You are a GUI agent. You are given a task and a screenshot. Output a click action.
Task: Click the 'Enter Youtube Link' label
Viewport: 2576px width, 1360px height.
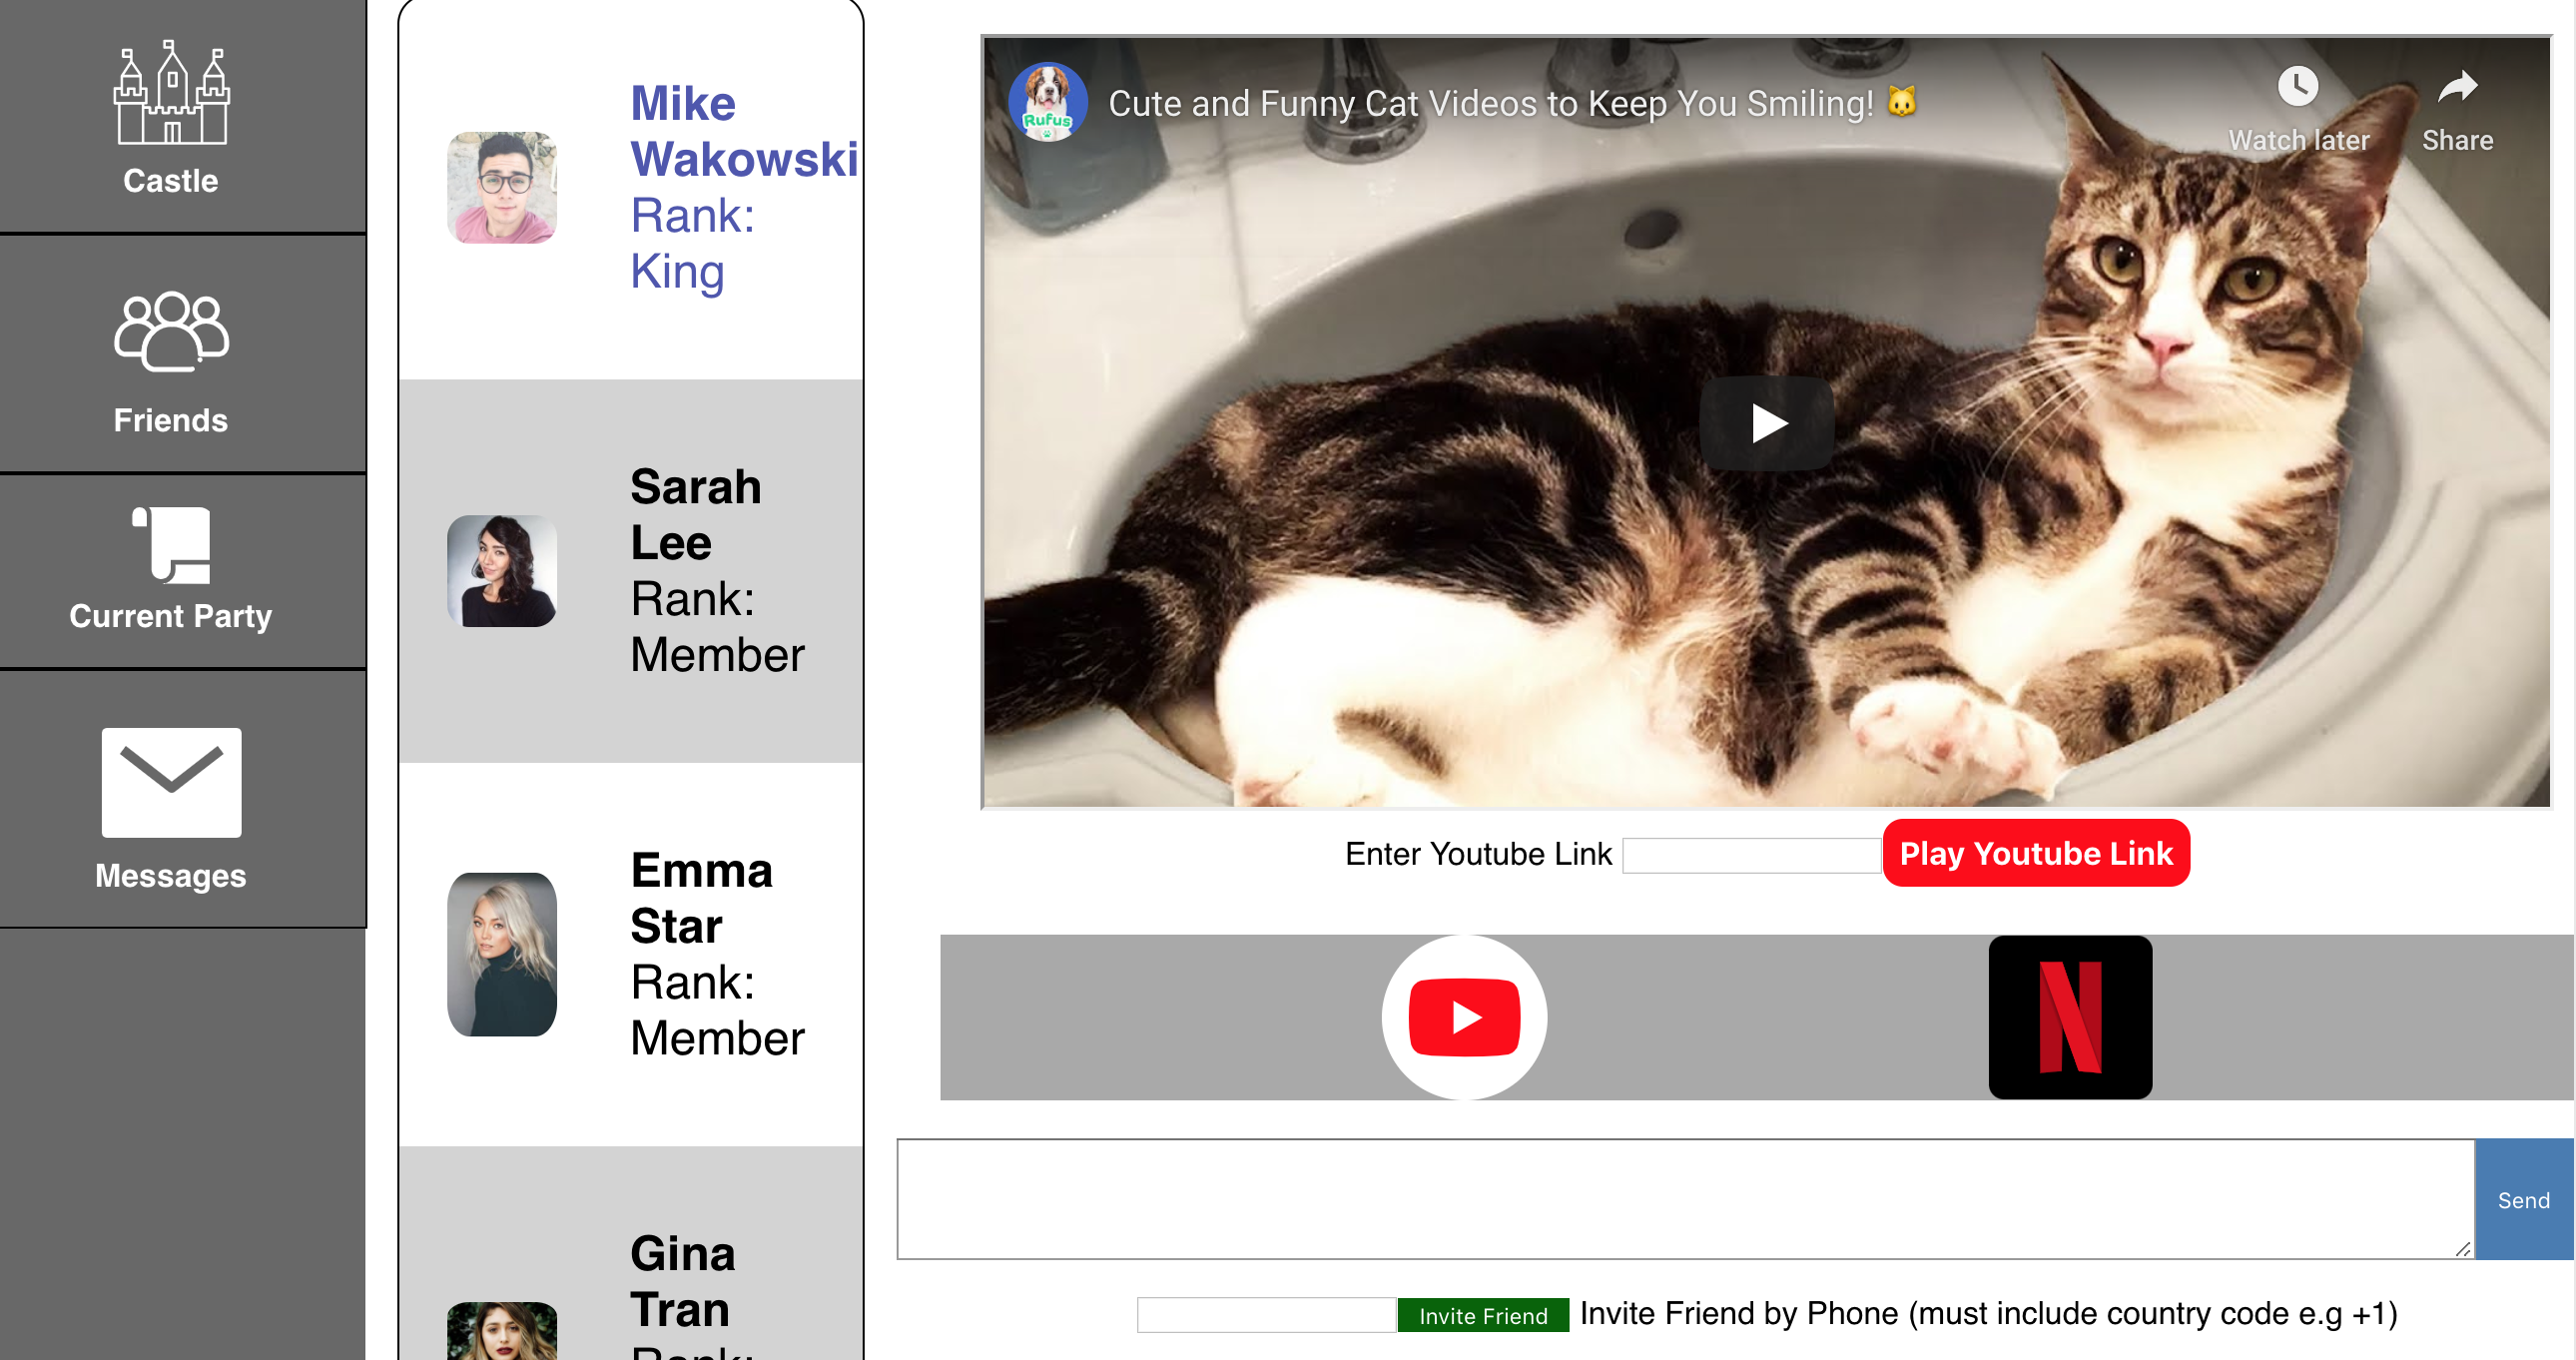pyautogui.click(x=1478, y=854)
